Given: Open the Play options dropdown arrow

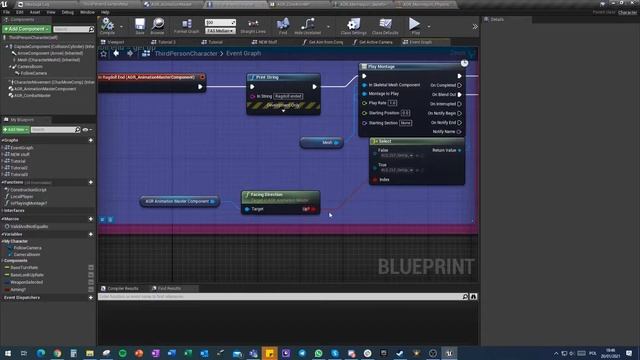Looking at the screenshot, I should pos(429,27).
